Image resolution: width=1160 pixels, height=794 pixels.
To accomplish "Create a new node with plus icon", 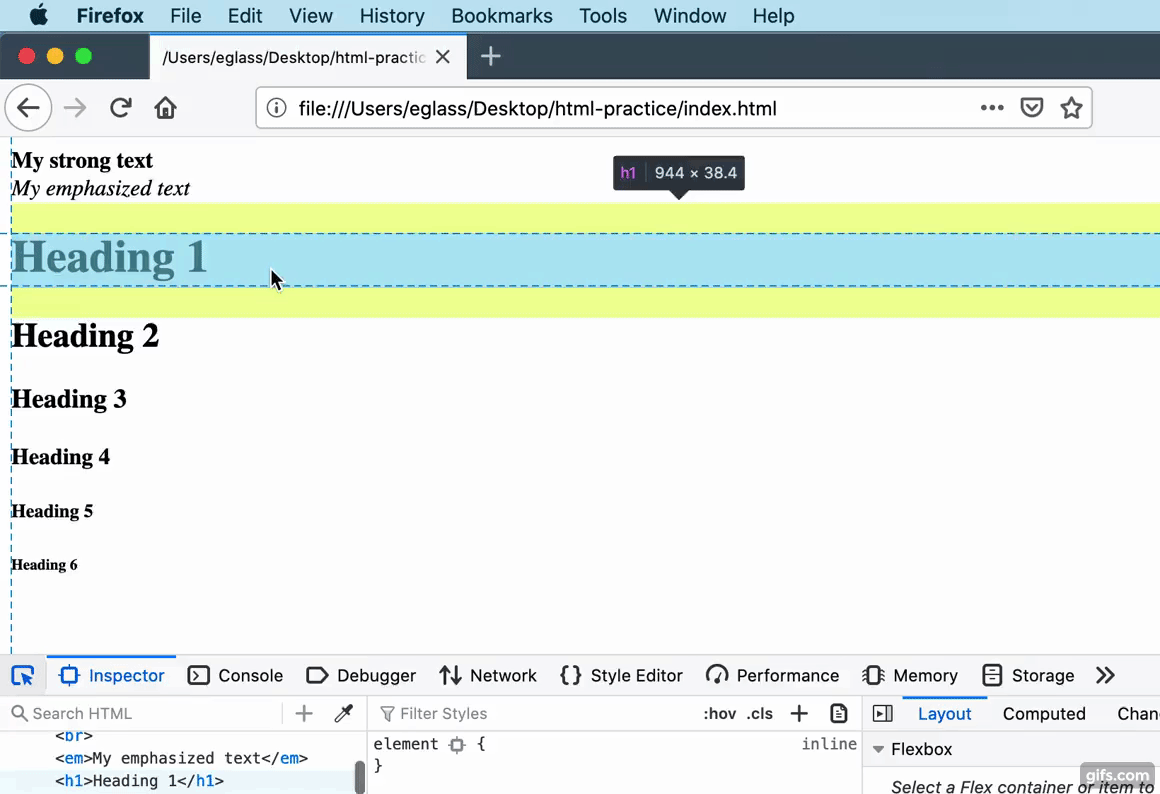I will pos(304,713).
